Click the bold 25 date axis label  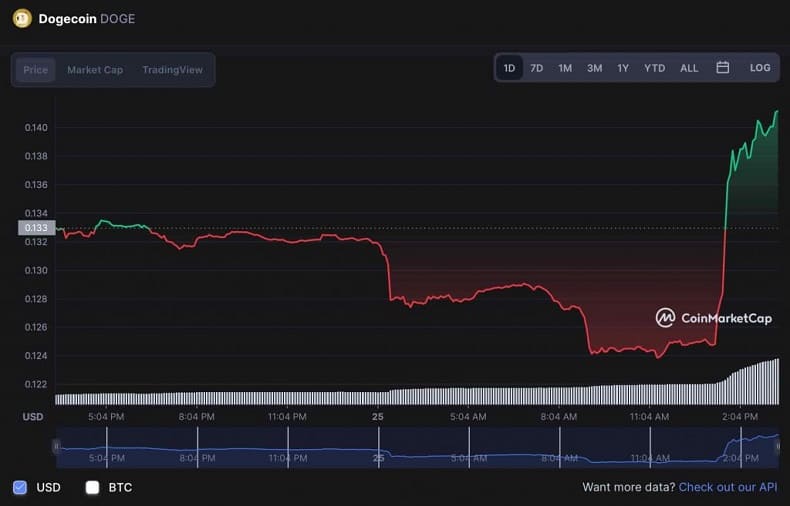(378, 417)
